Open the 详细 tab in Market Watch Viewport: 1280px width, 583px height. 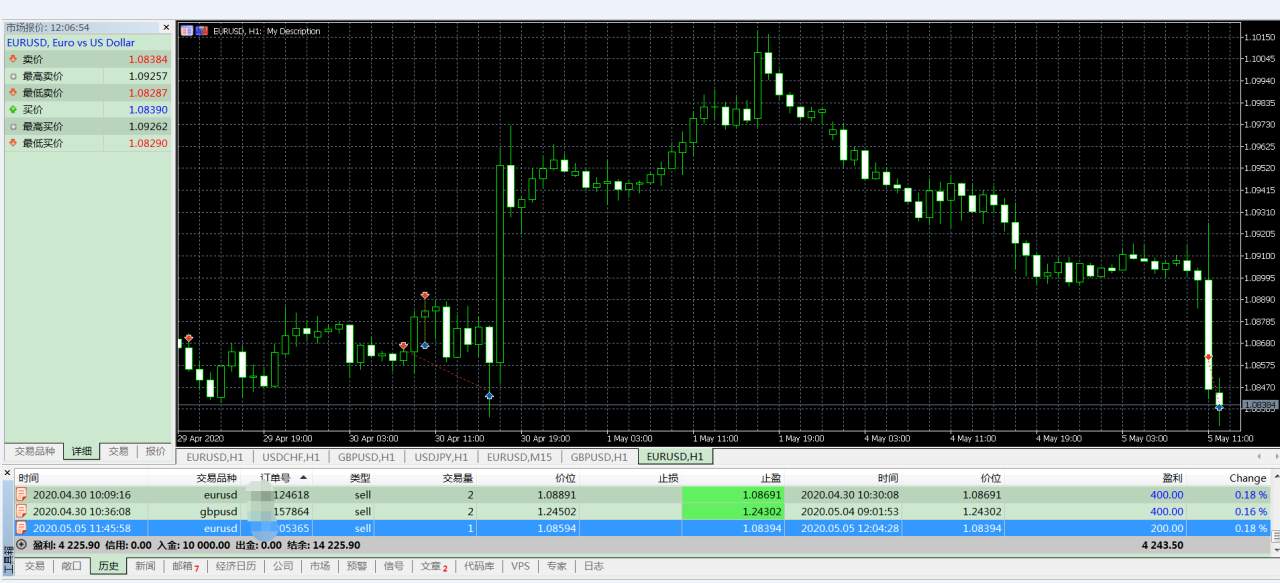(x=82, y=452)
